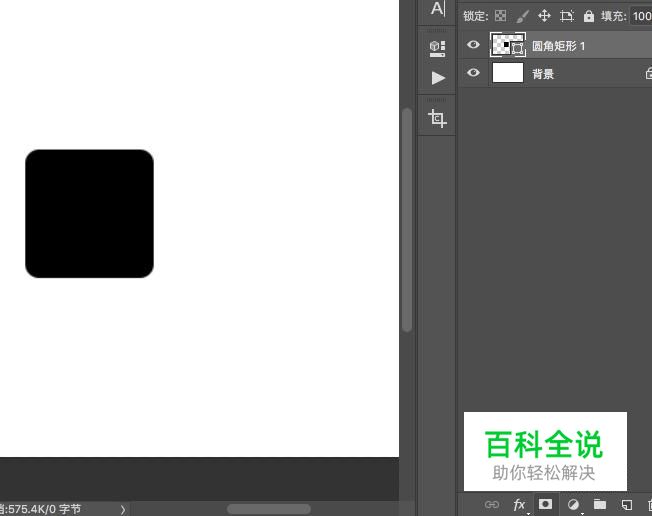Create a new layer
Screen dimensions: 652x516
627,505
